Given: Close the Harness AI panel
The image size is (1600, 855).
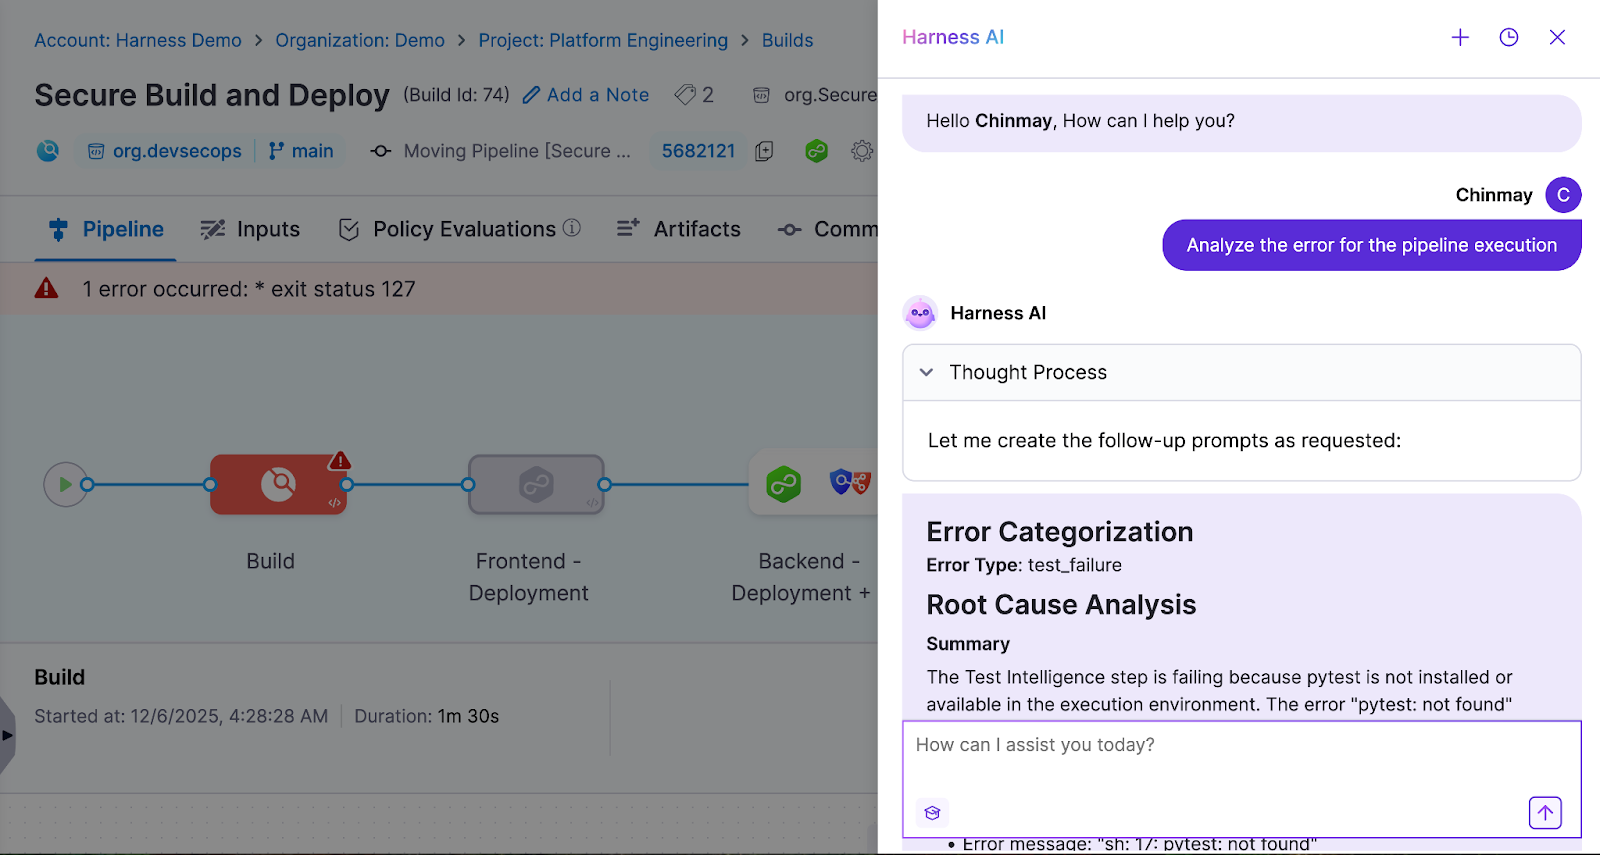Looking at the screenshot, I should tap(1557, 37).
